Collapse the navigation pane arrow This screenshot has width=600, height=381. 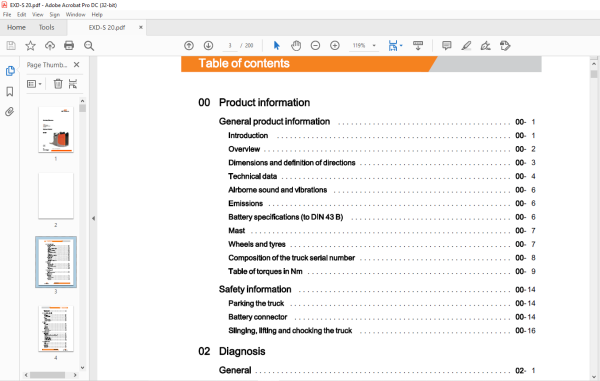tap(93, 218)
